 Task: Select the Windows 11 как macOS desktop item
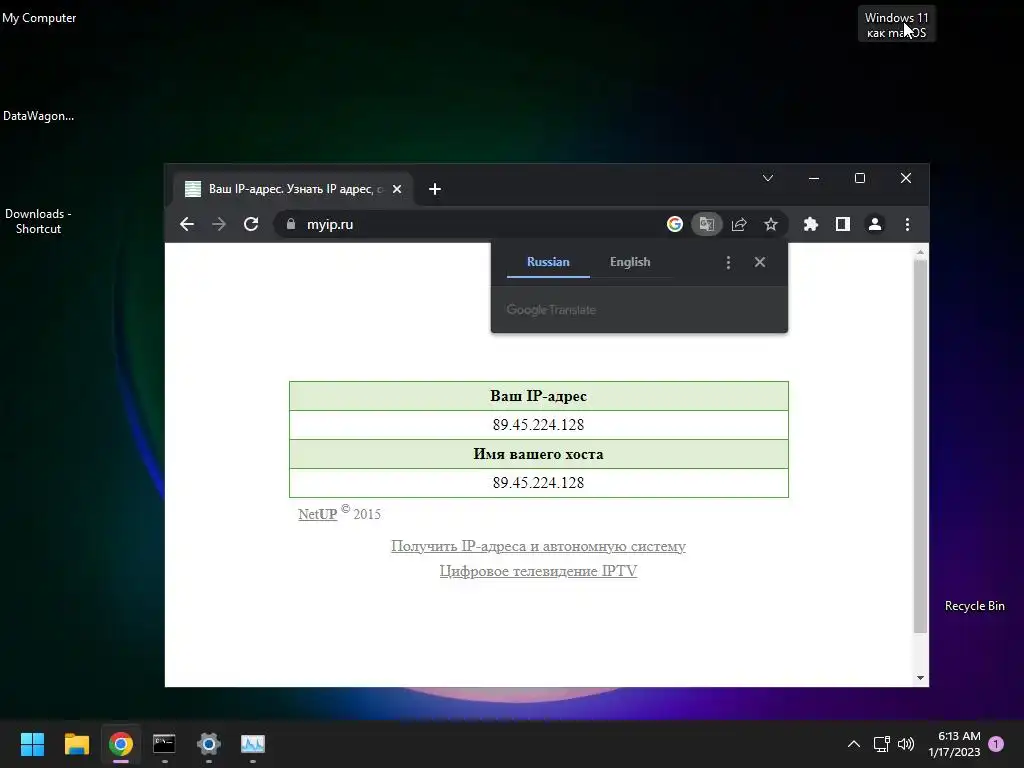click(897, 25)
